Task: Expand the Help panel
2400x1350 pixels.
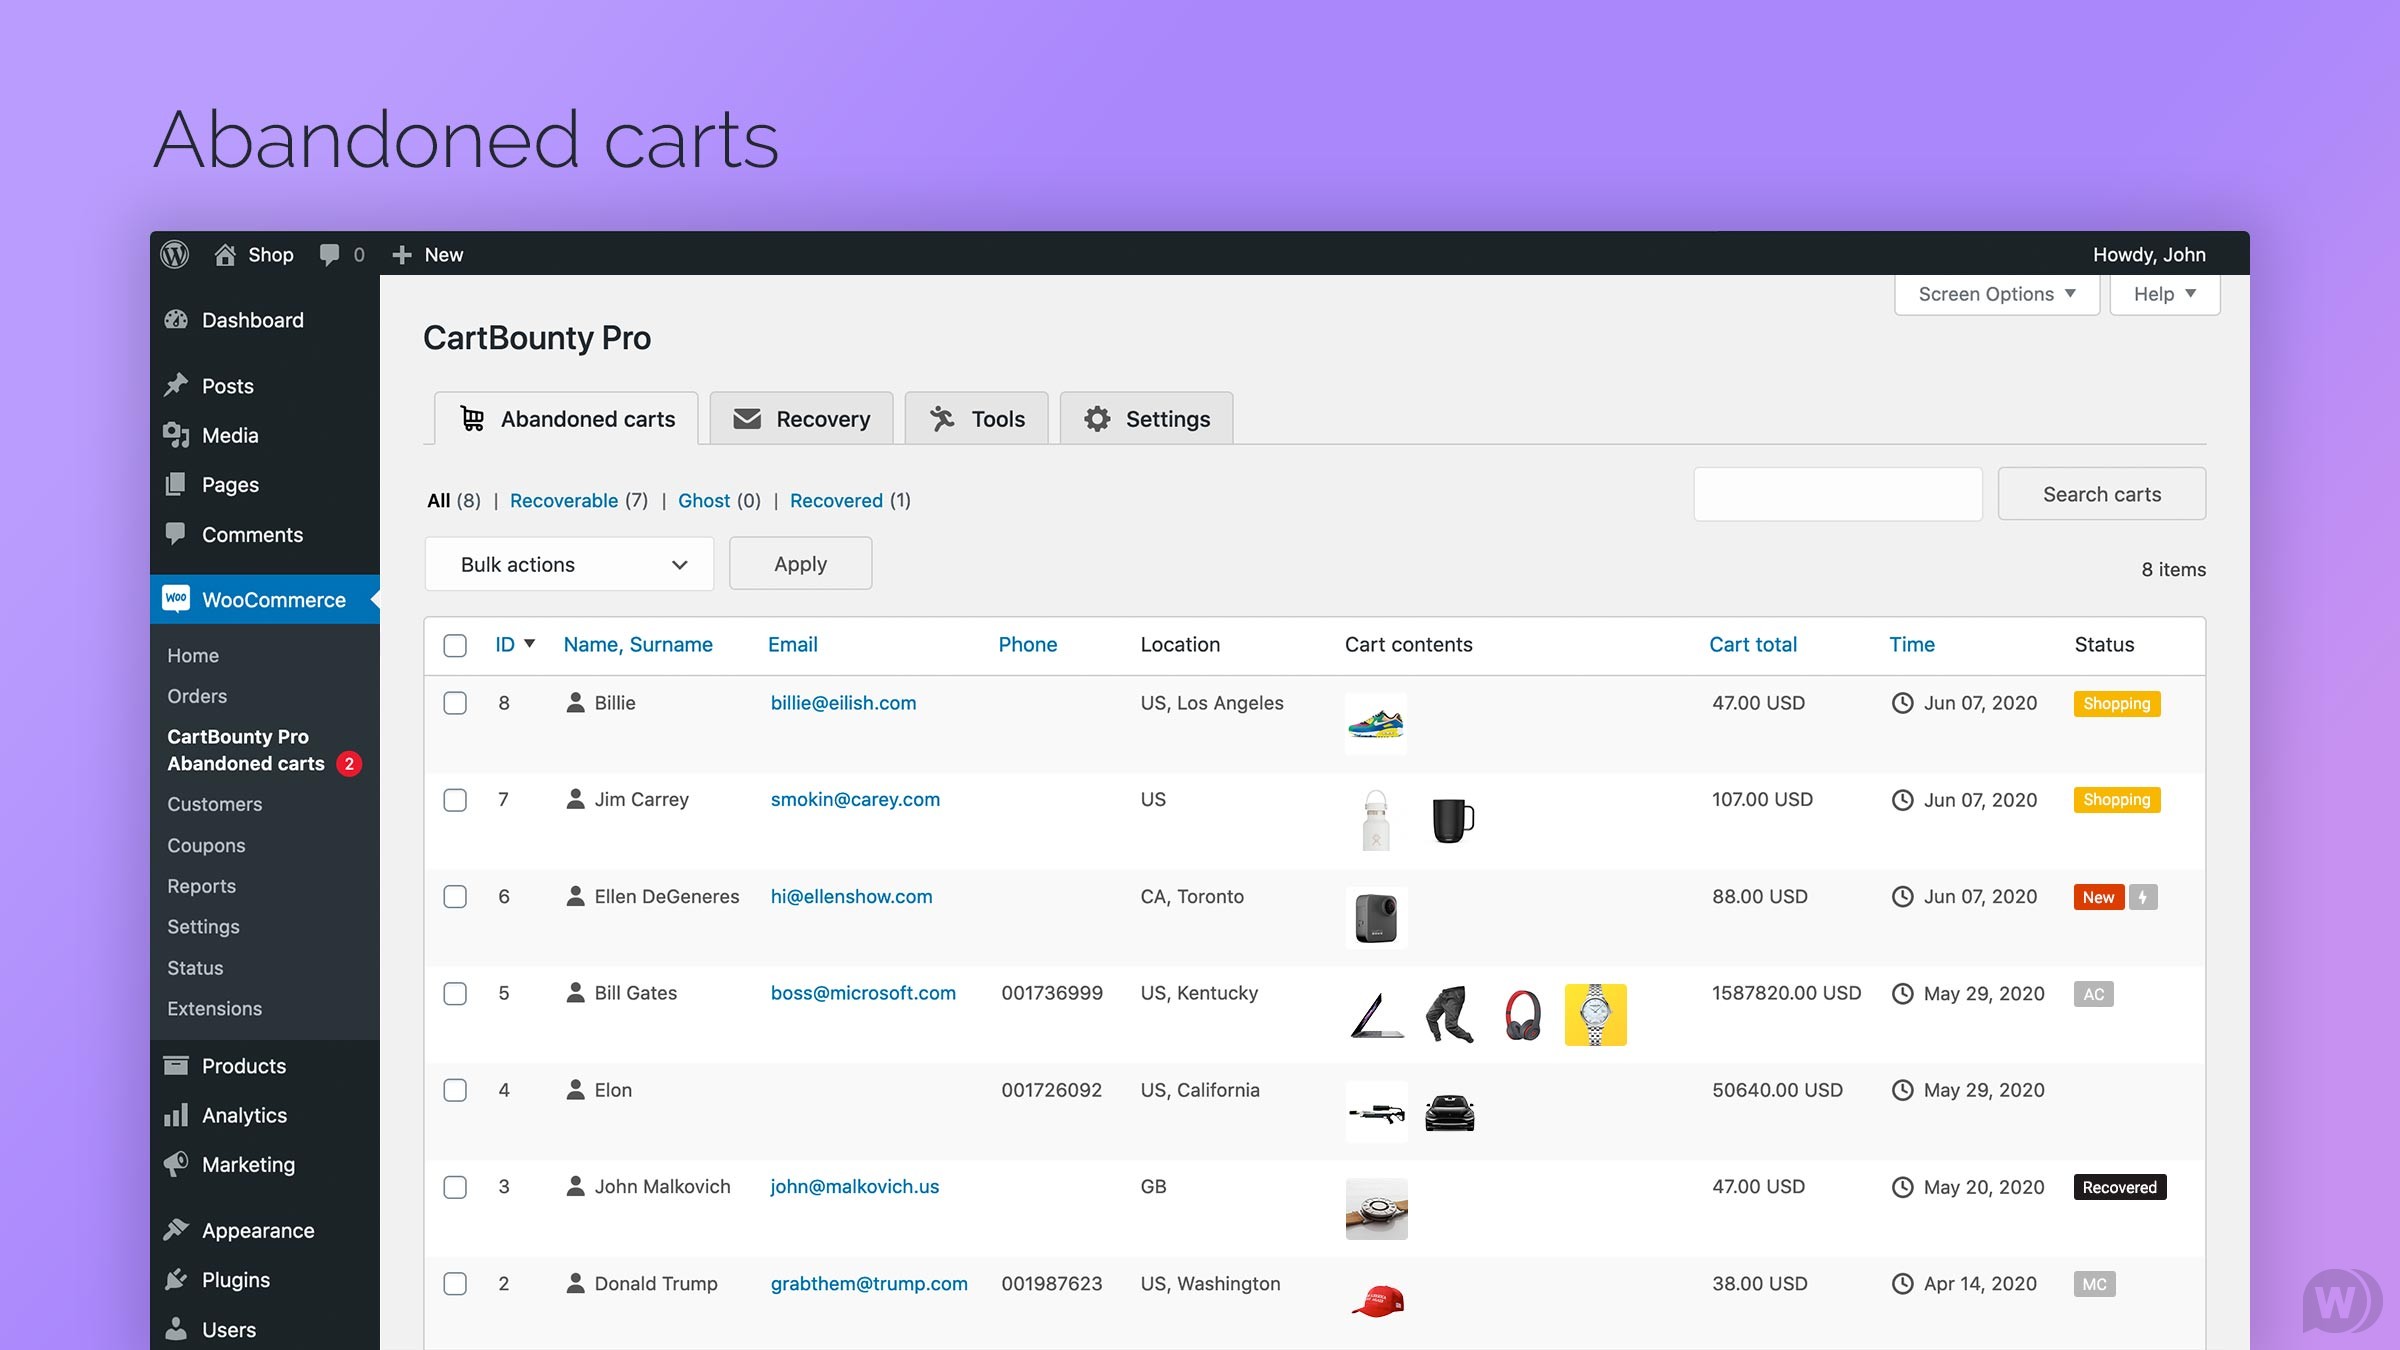Action: pyautogui.click(x=2163, y=293)
